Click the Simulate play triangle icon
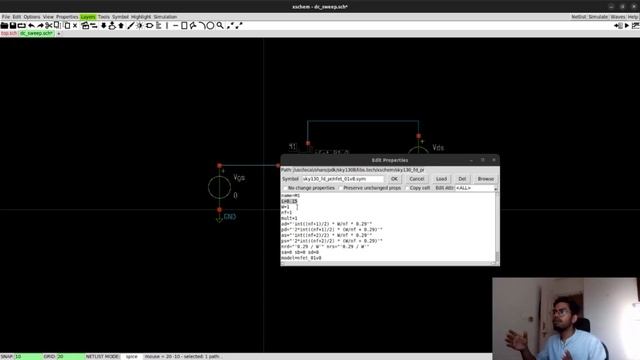Viewport: 640px width, 360px height. tap(627, 25)
